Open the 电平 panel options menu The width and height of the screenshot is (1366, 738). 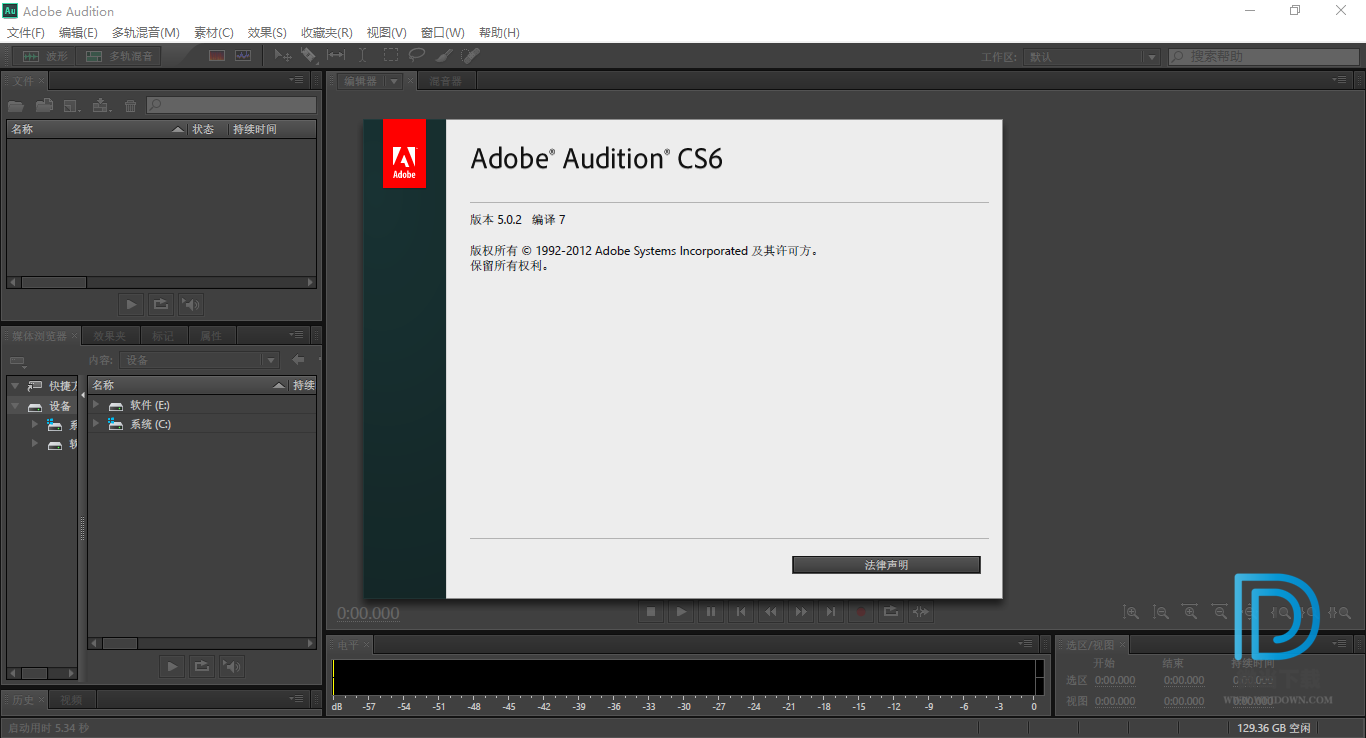pos(1026,644)
